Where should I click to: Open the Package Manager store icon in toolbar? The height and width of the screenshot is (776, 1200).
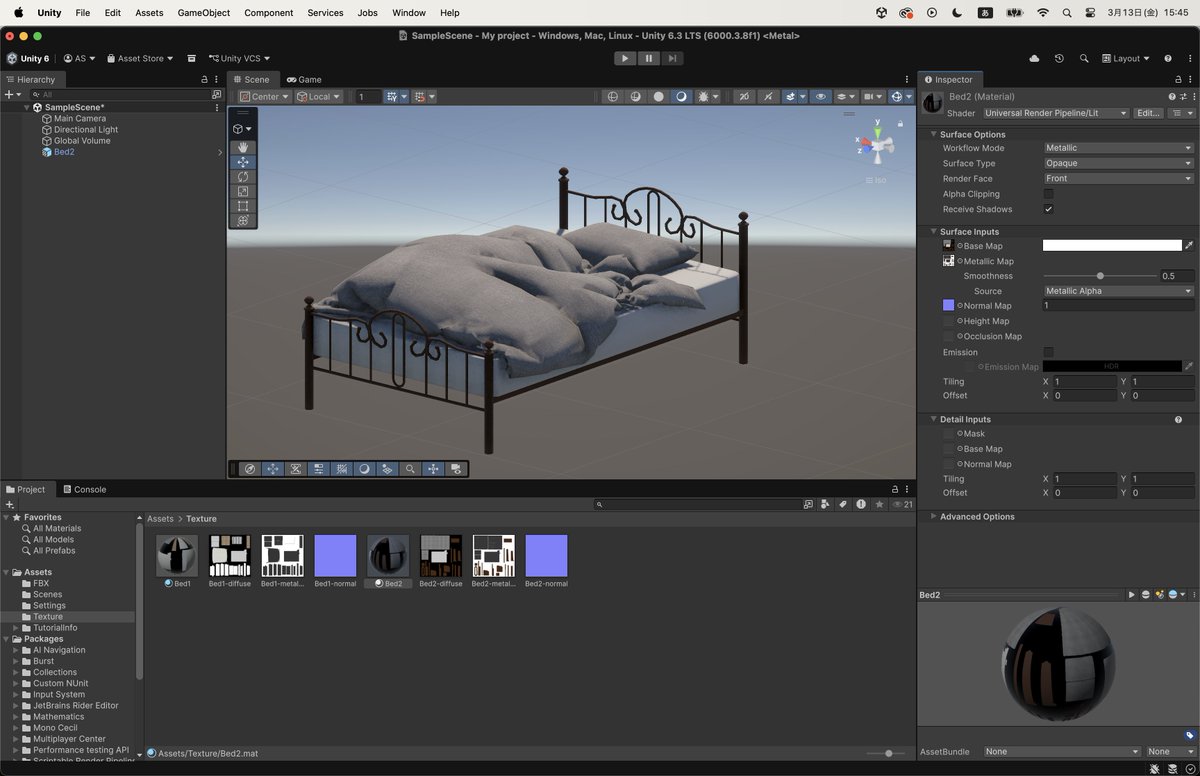[x=191, y=59]
